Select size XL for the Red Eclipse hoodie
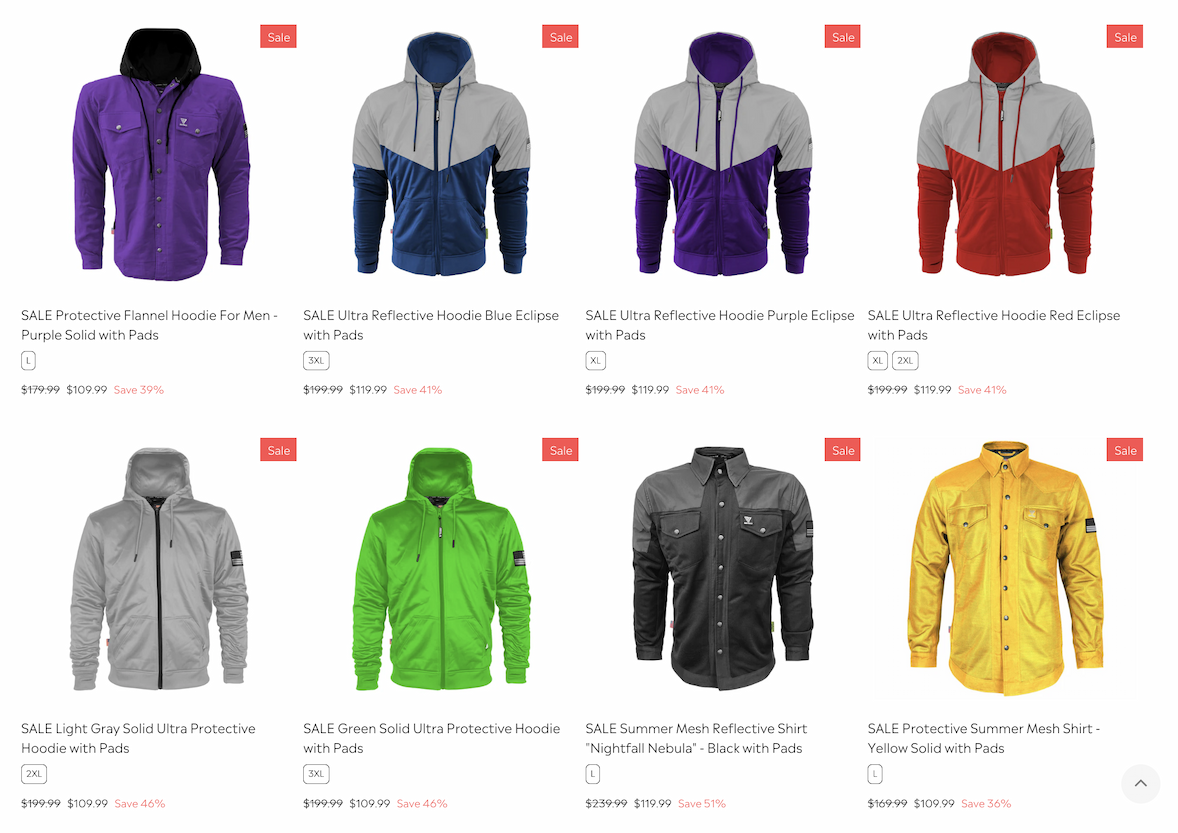This screenshot has height=833, width=1178. [x=877, y=361]
